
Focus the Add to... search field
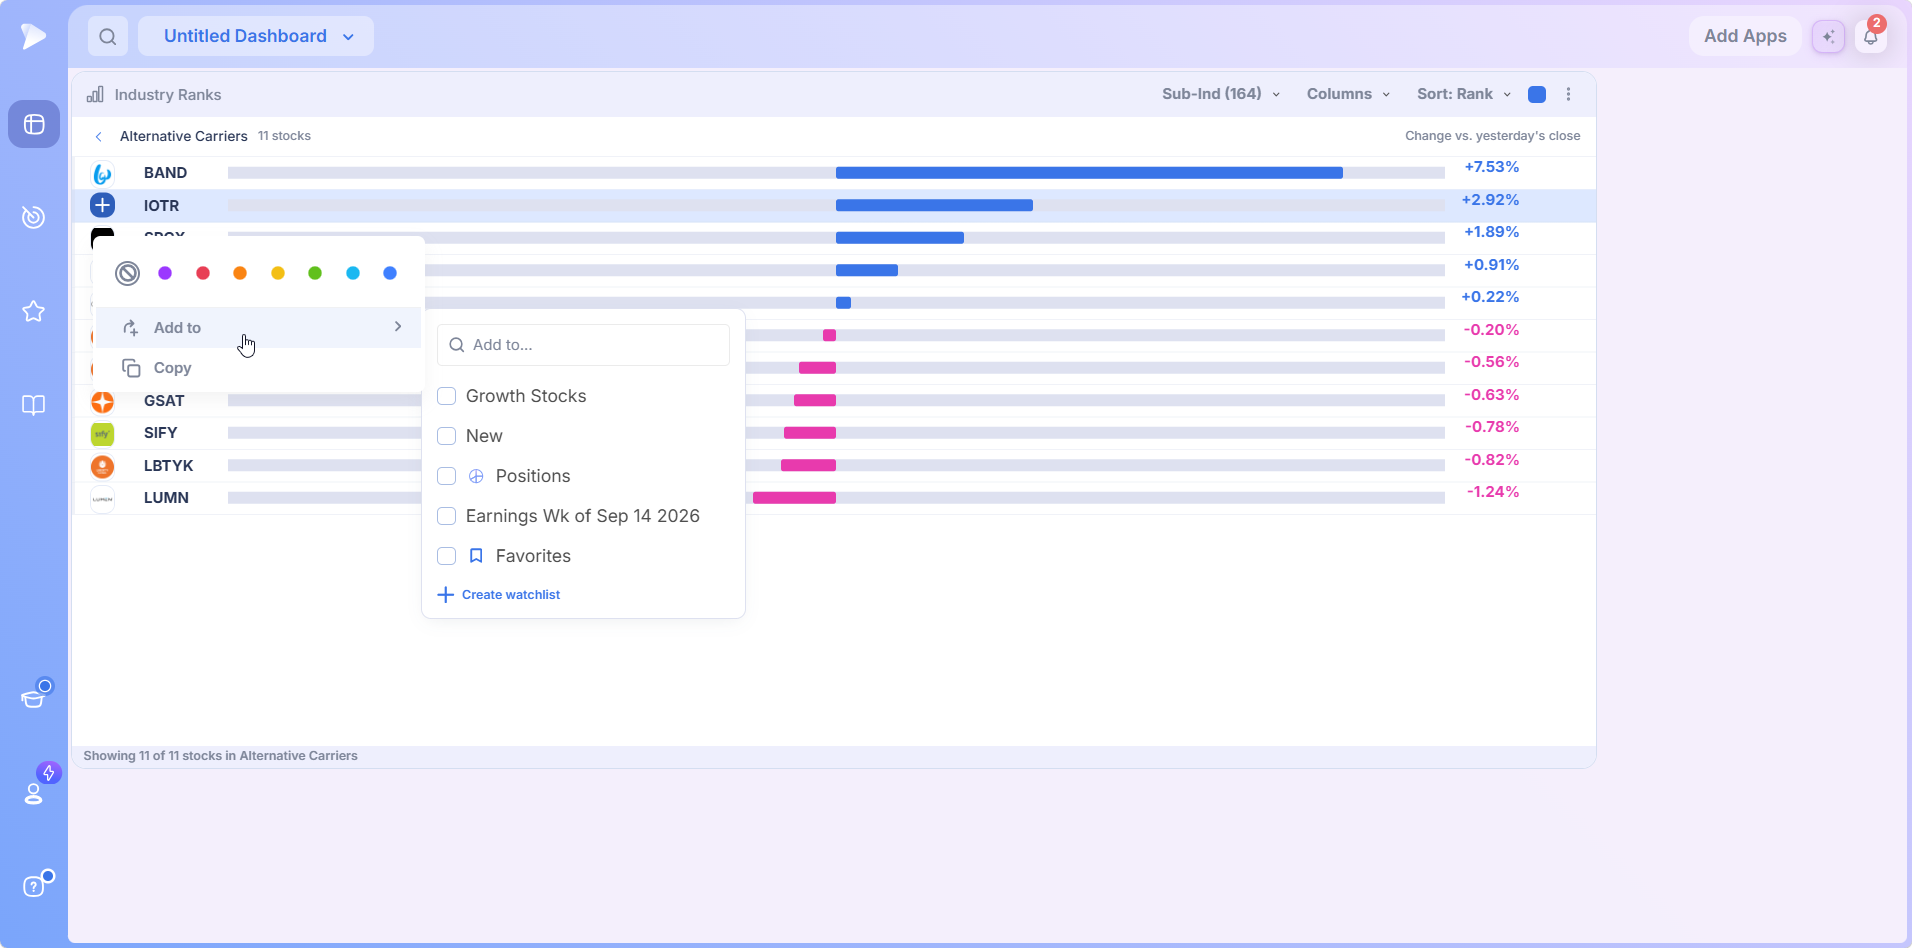(x=583, y=345)
